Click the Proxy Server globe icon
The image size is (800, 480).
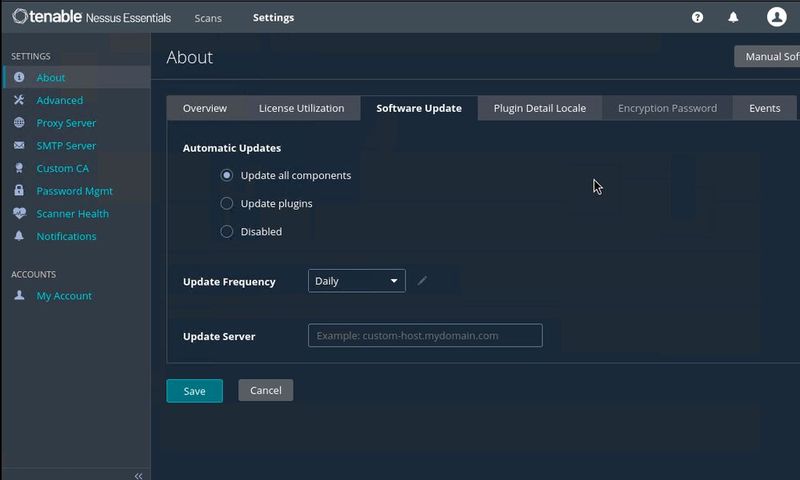[19, 122]
